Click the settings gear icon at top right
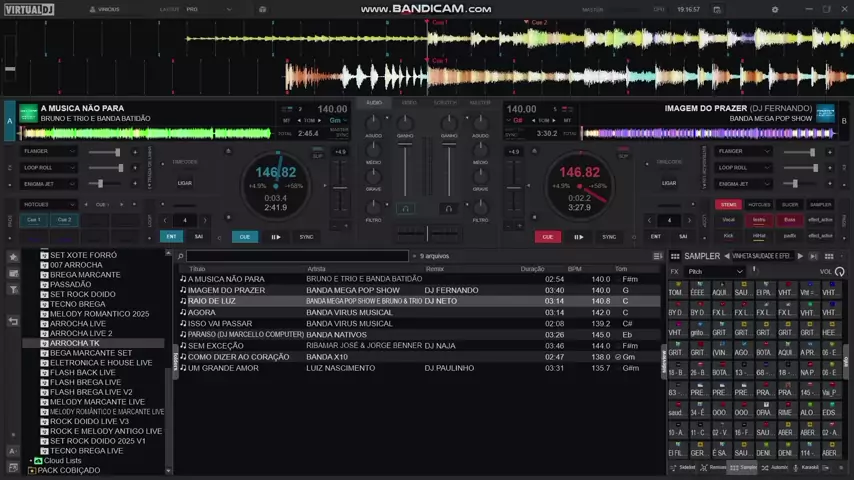 point(773,9)
